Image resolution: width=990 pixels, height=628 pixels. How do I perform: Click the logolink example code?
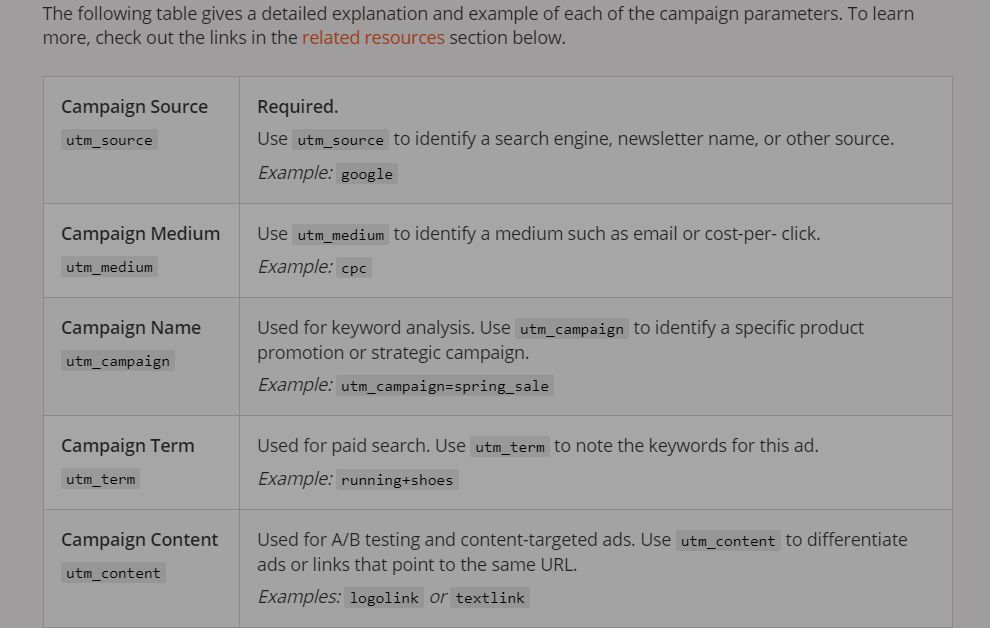385,598
